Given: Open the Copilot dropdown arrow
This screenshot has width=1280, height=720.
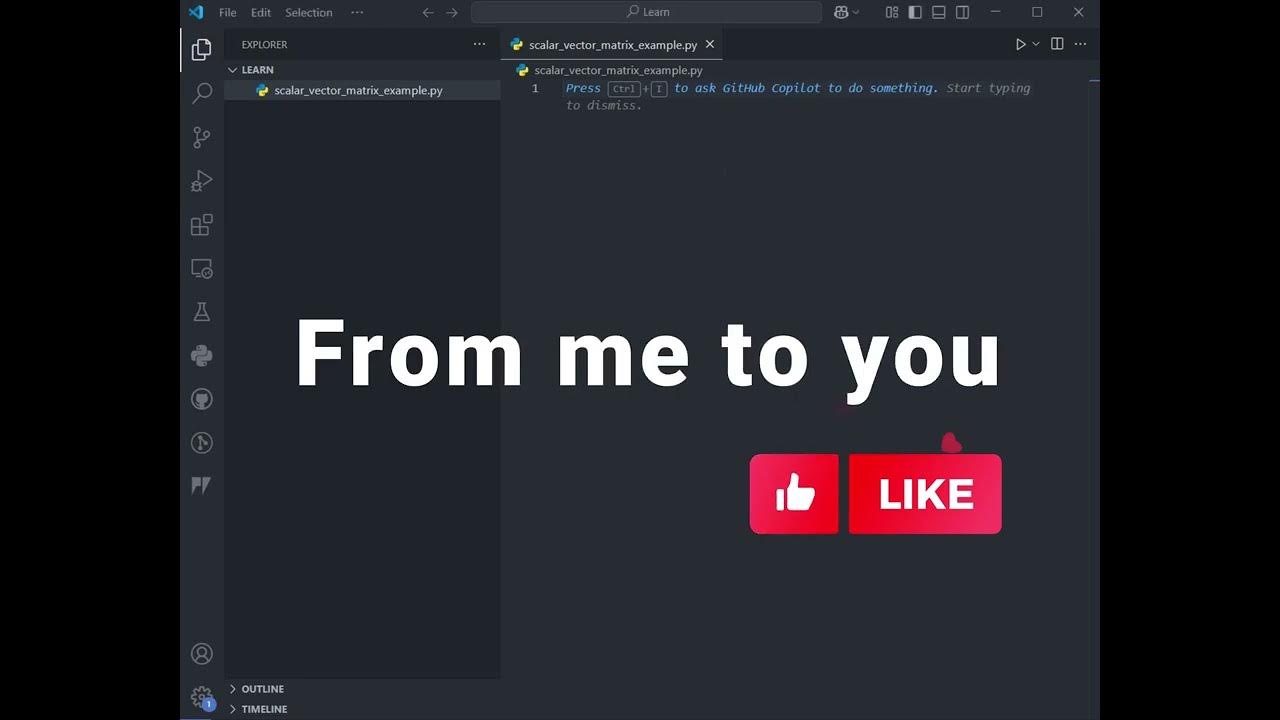Looking at the screenshot, I should click(x=856, y=12).
